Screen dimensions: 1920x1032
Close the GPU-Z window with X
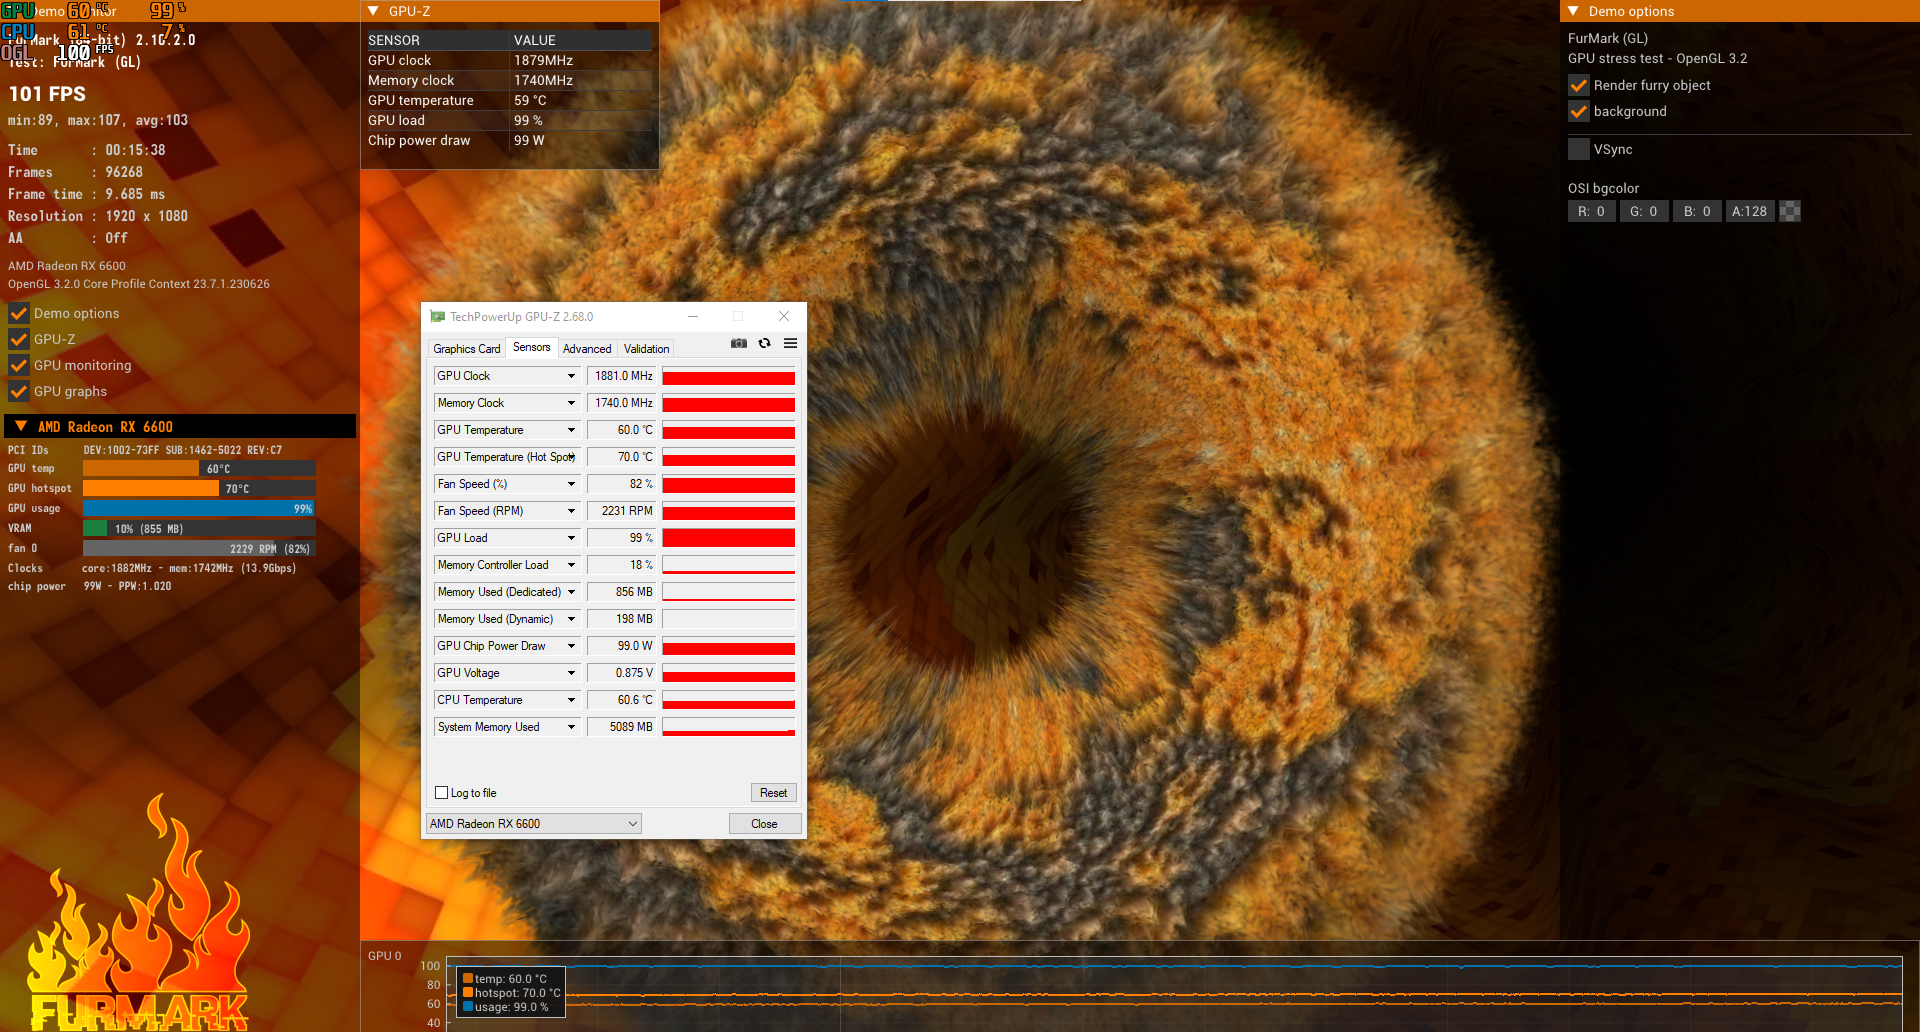point(784,316)
